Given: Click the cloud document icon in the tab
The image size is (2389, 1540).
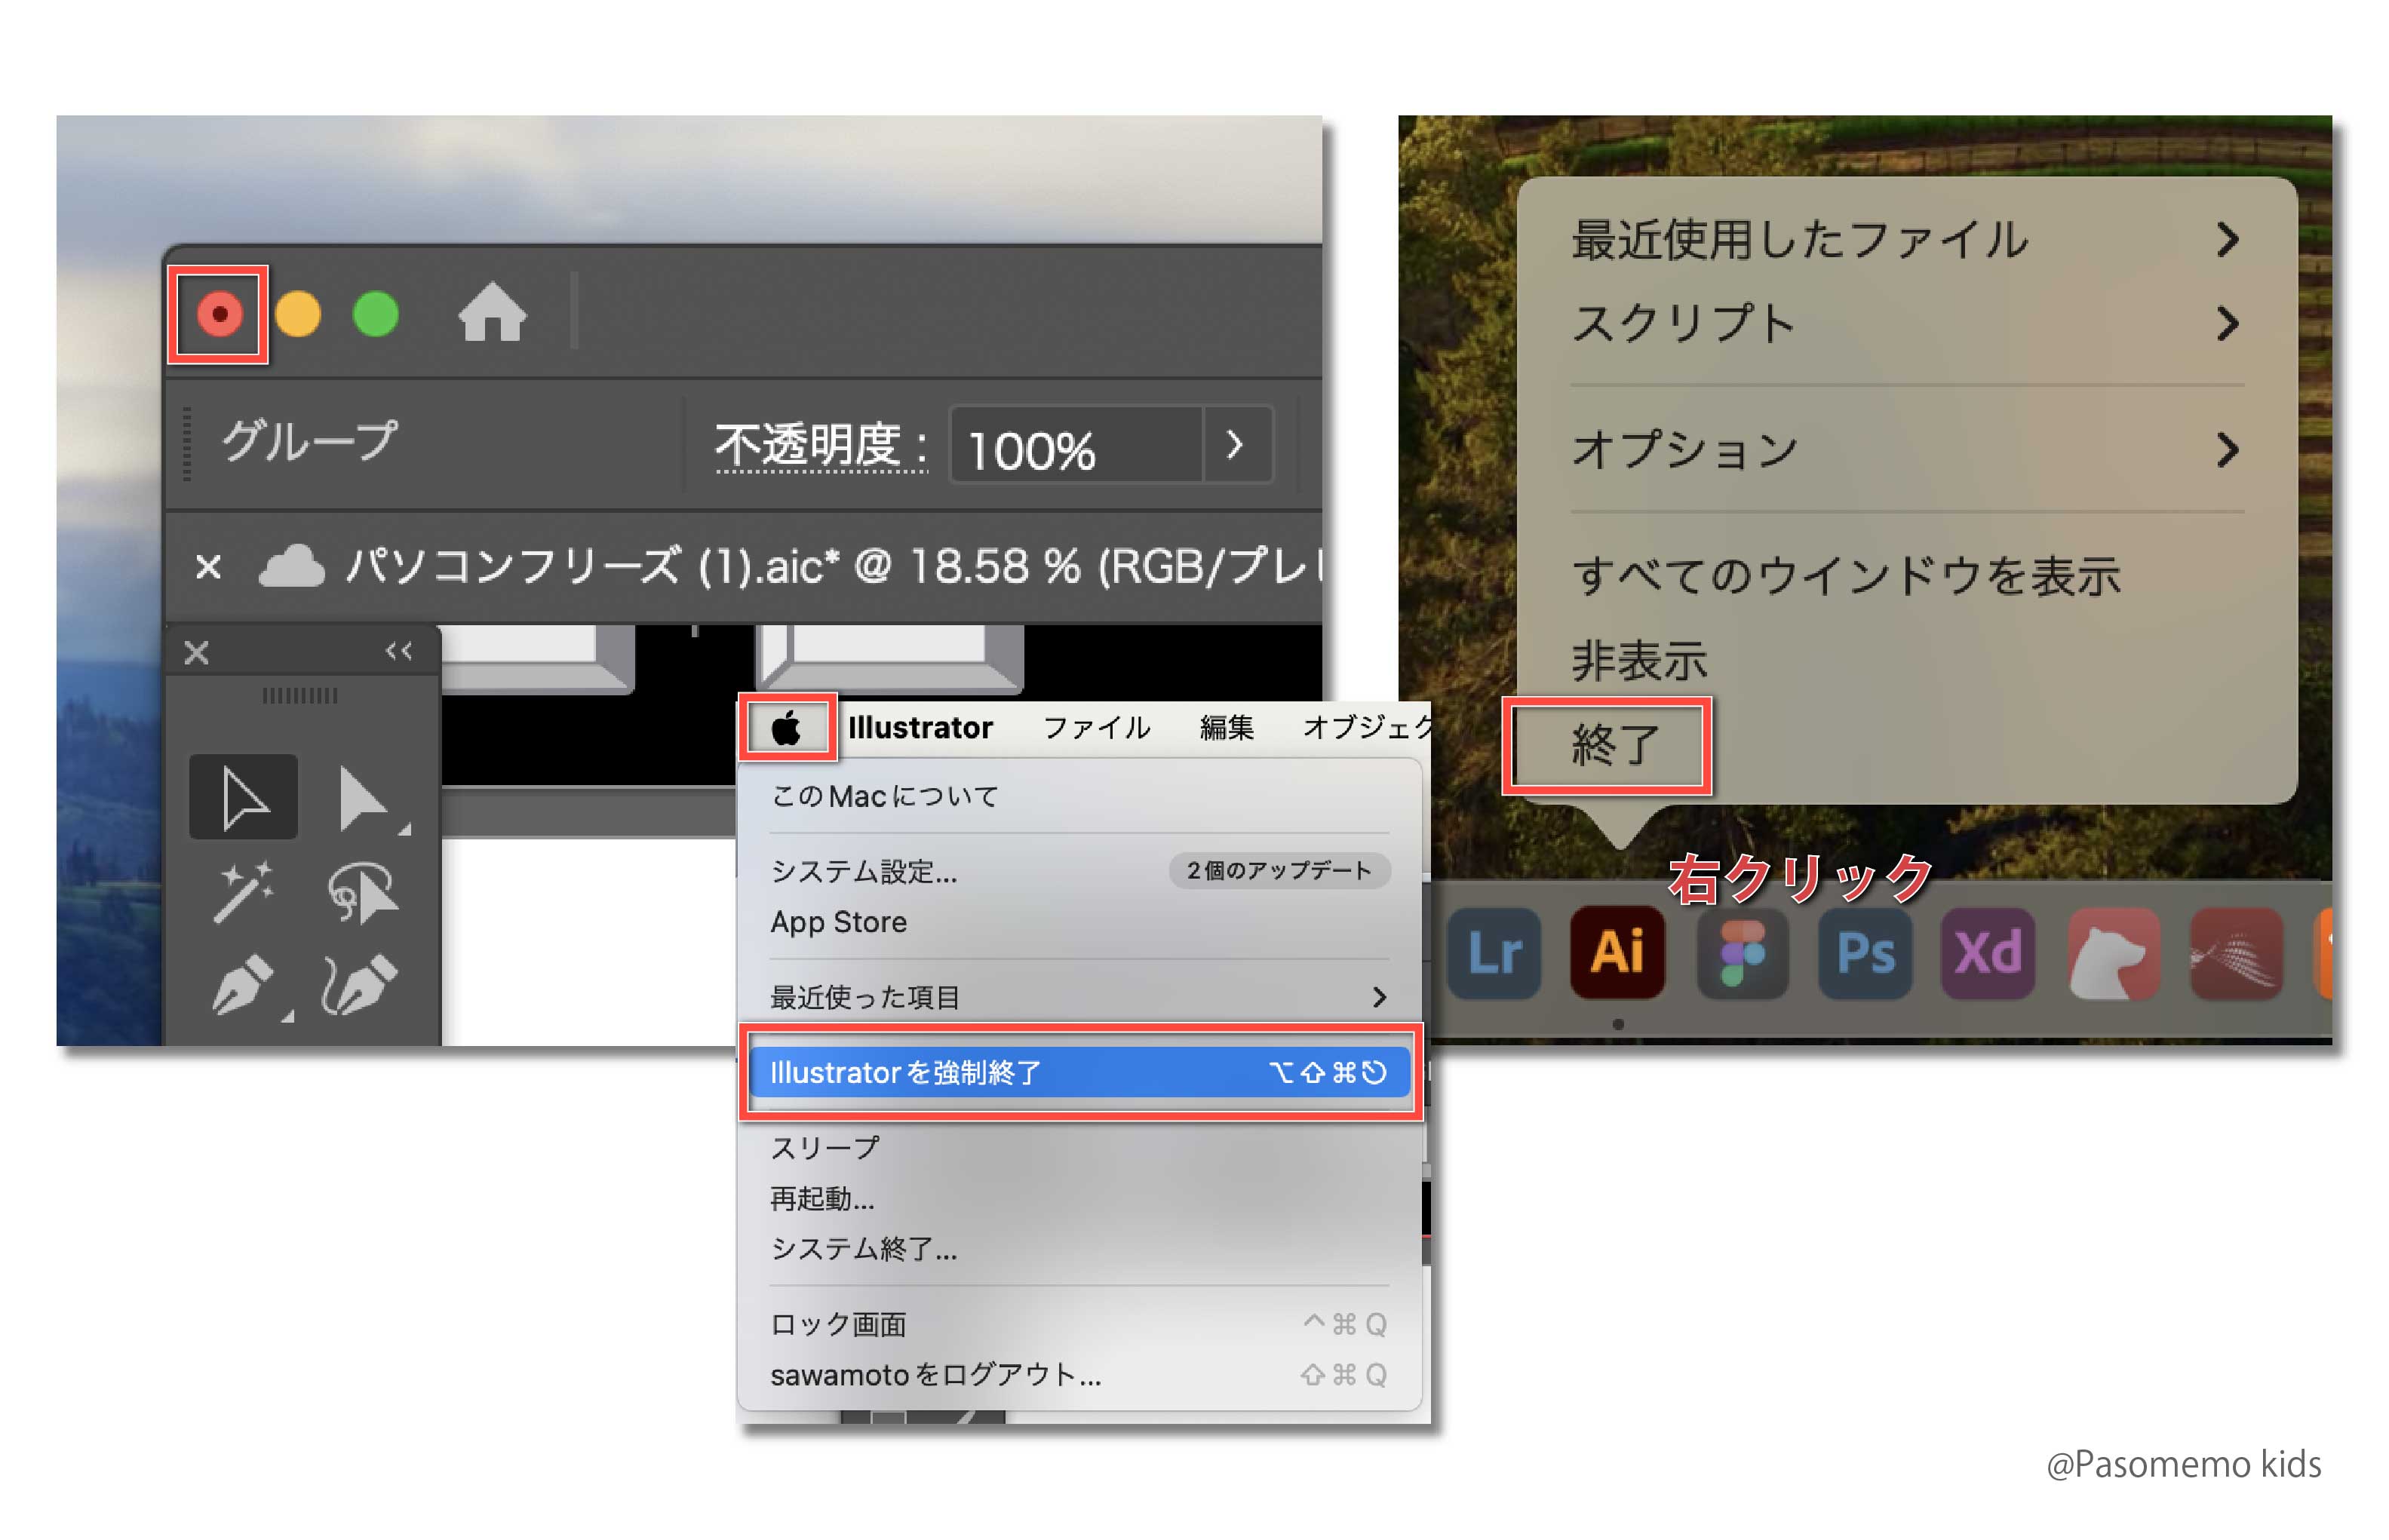Looking at the screenshot, I should click(x=291, y=566).
